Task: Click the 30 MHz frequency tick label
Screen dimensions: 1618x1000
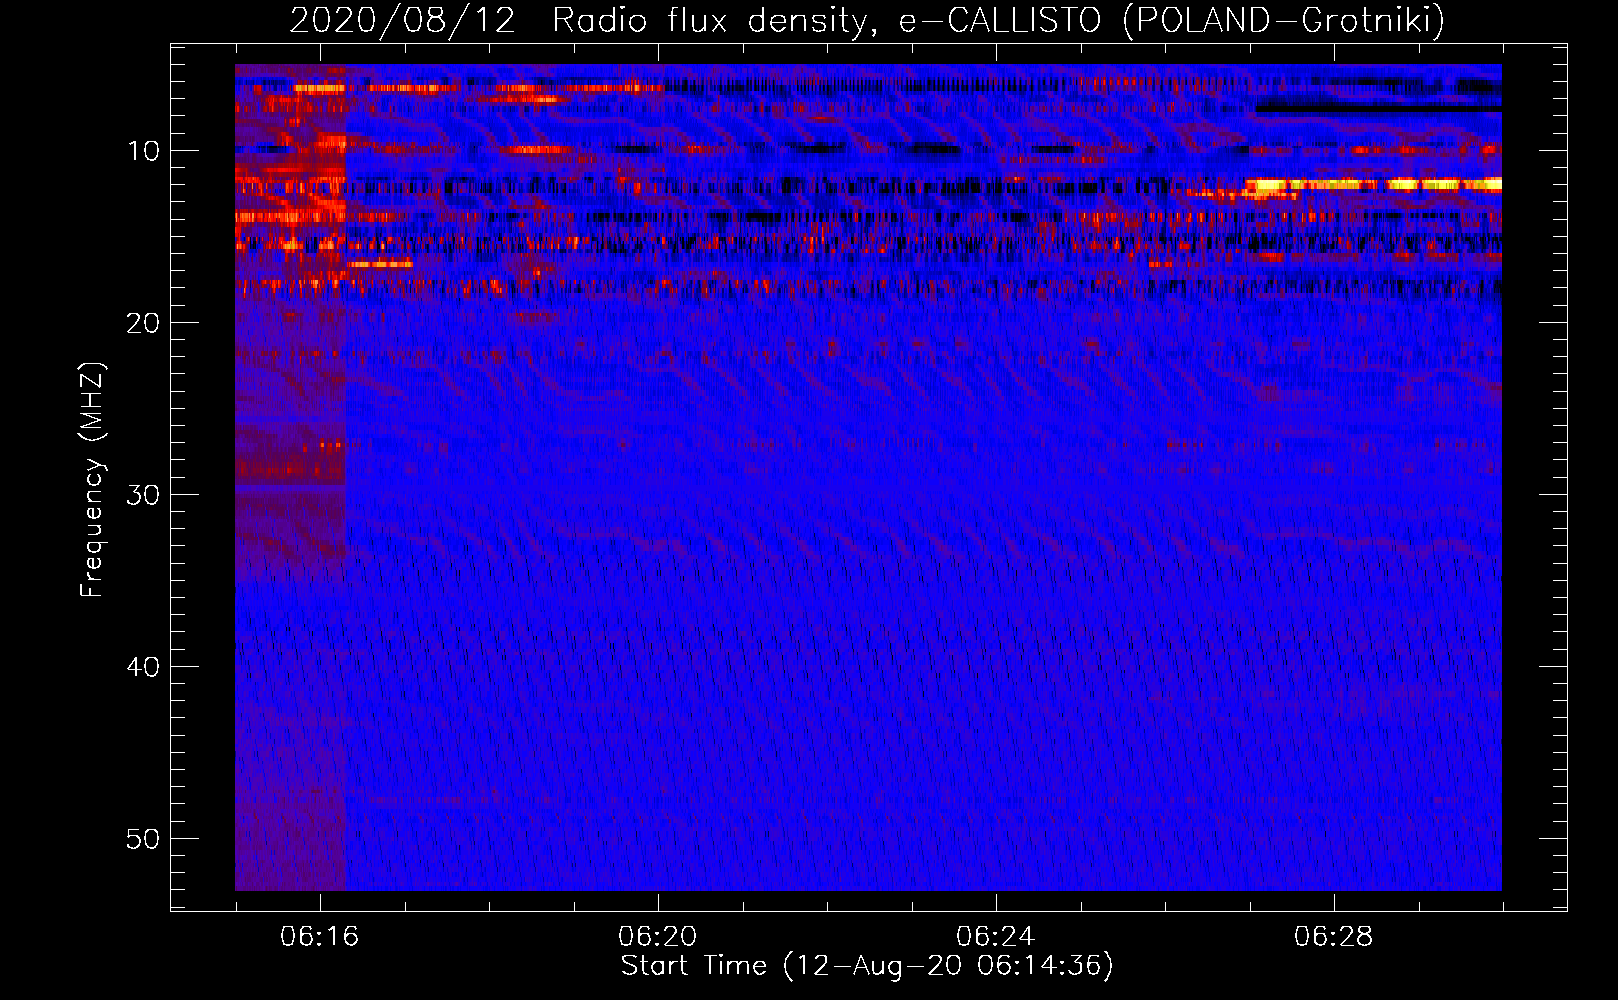Action: click(x=143, y=495)
